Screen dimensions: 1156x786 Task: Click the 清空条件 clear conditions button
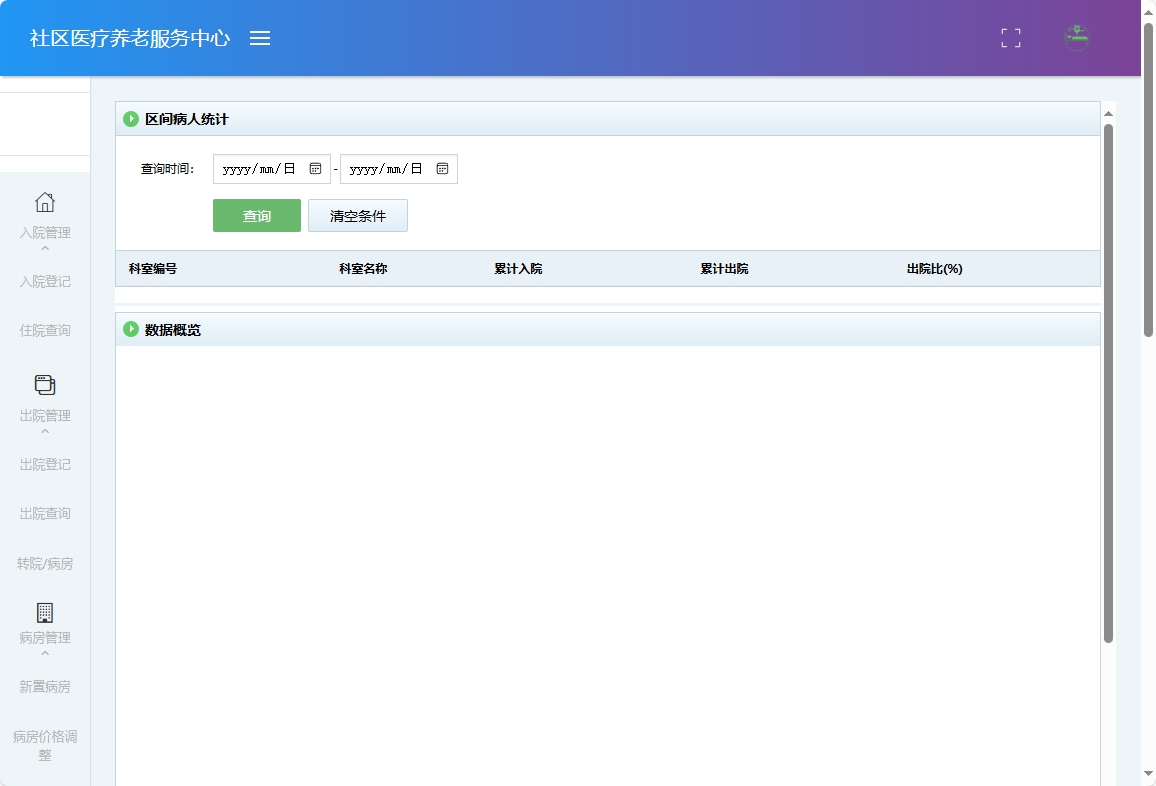click(357, 215)
